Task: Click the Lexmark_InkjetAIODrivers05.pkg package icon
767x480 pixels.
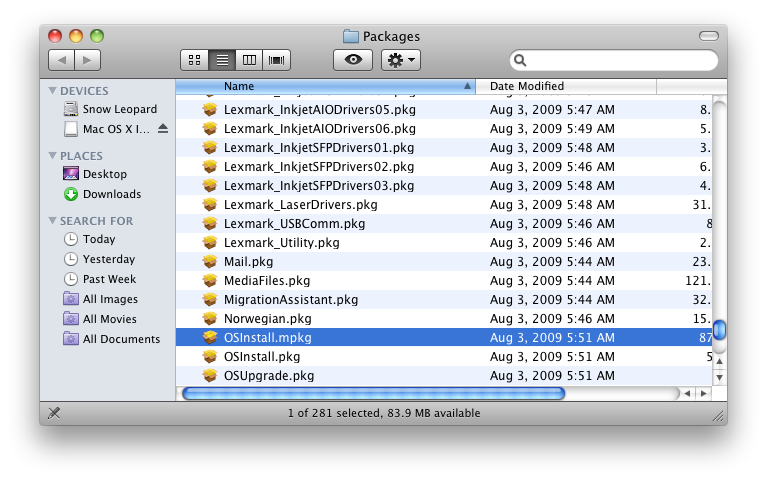Action: coord(210,110)
